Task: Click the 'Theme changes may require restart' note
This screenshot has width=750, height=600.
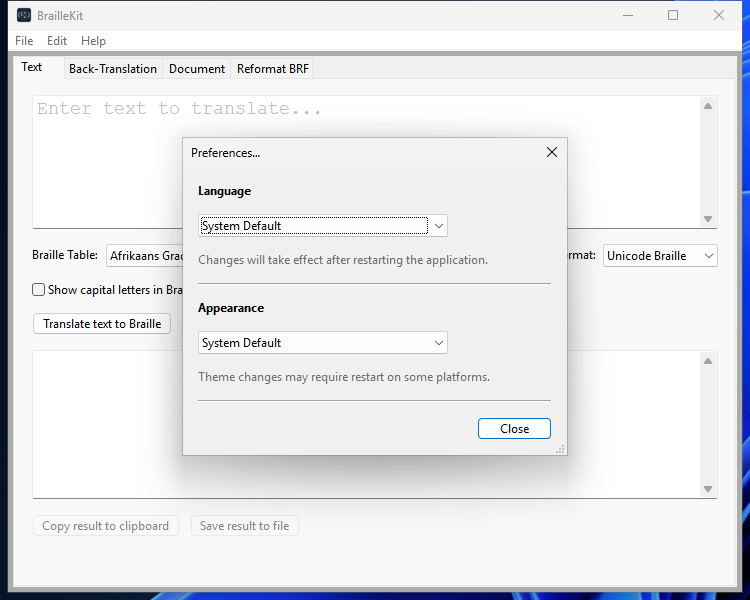Action: point(344,377)
